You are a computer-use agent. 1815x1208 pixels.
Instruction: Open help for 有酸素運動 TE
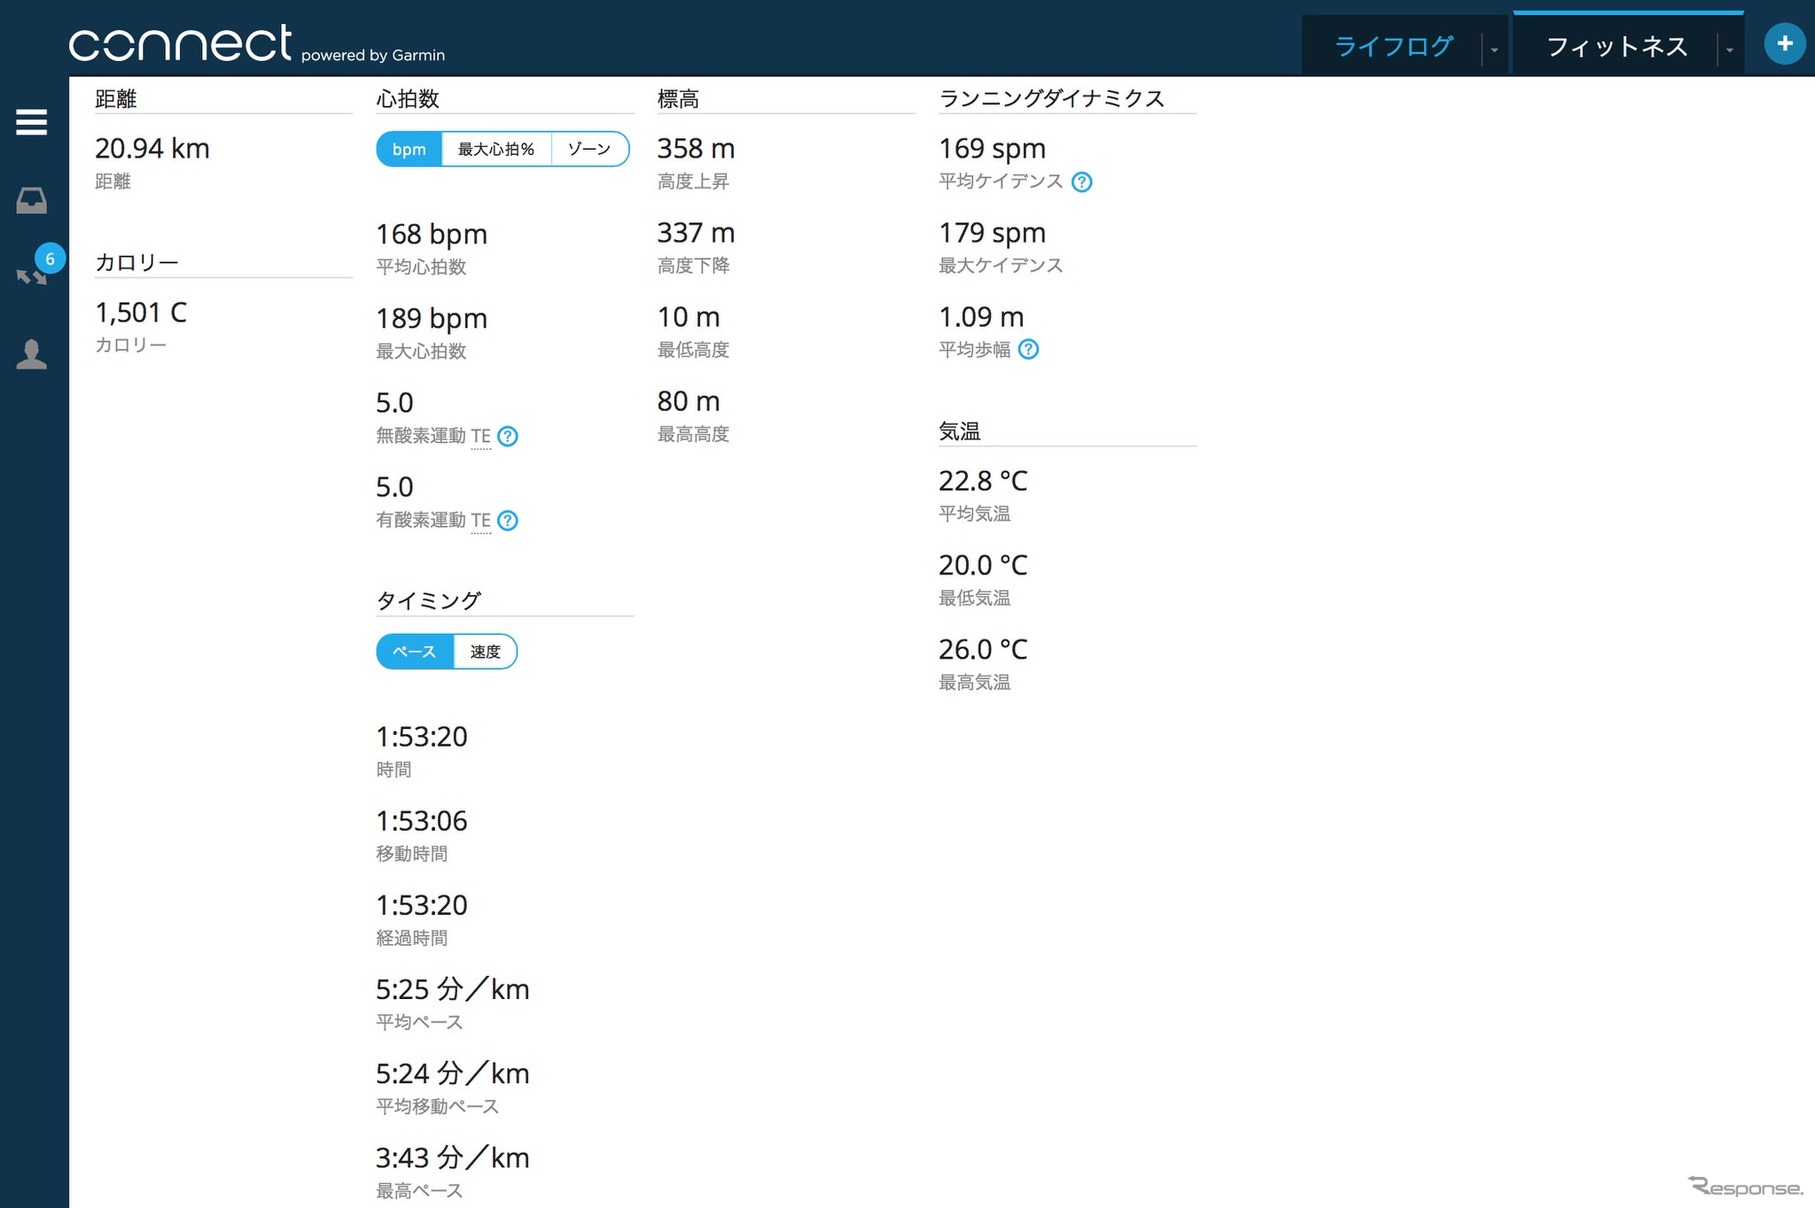pyautogui.click(x=508, y=520)
